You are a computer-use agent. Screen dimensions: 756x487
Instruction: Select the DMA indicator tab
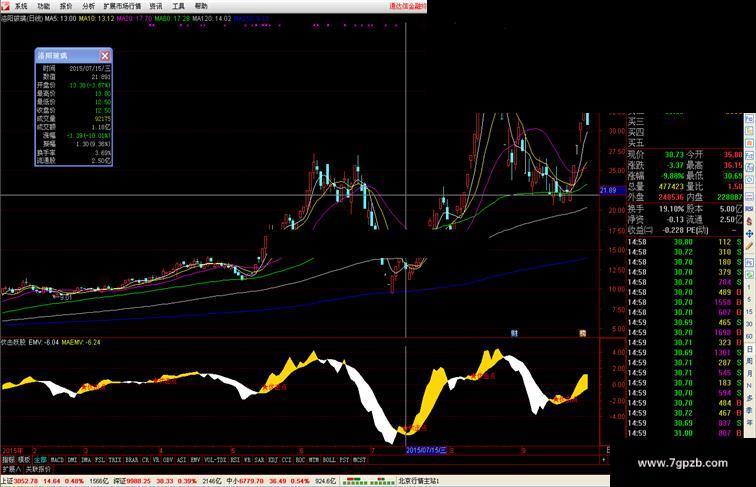click(86, 460)
